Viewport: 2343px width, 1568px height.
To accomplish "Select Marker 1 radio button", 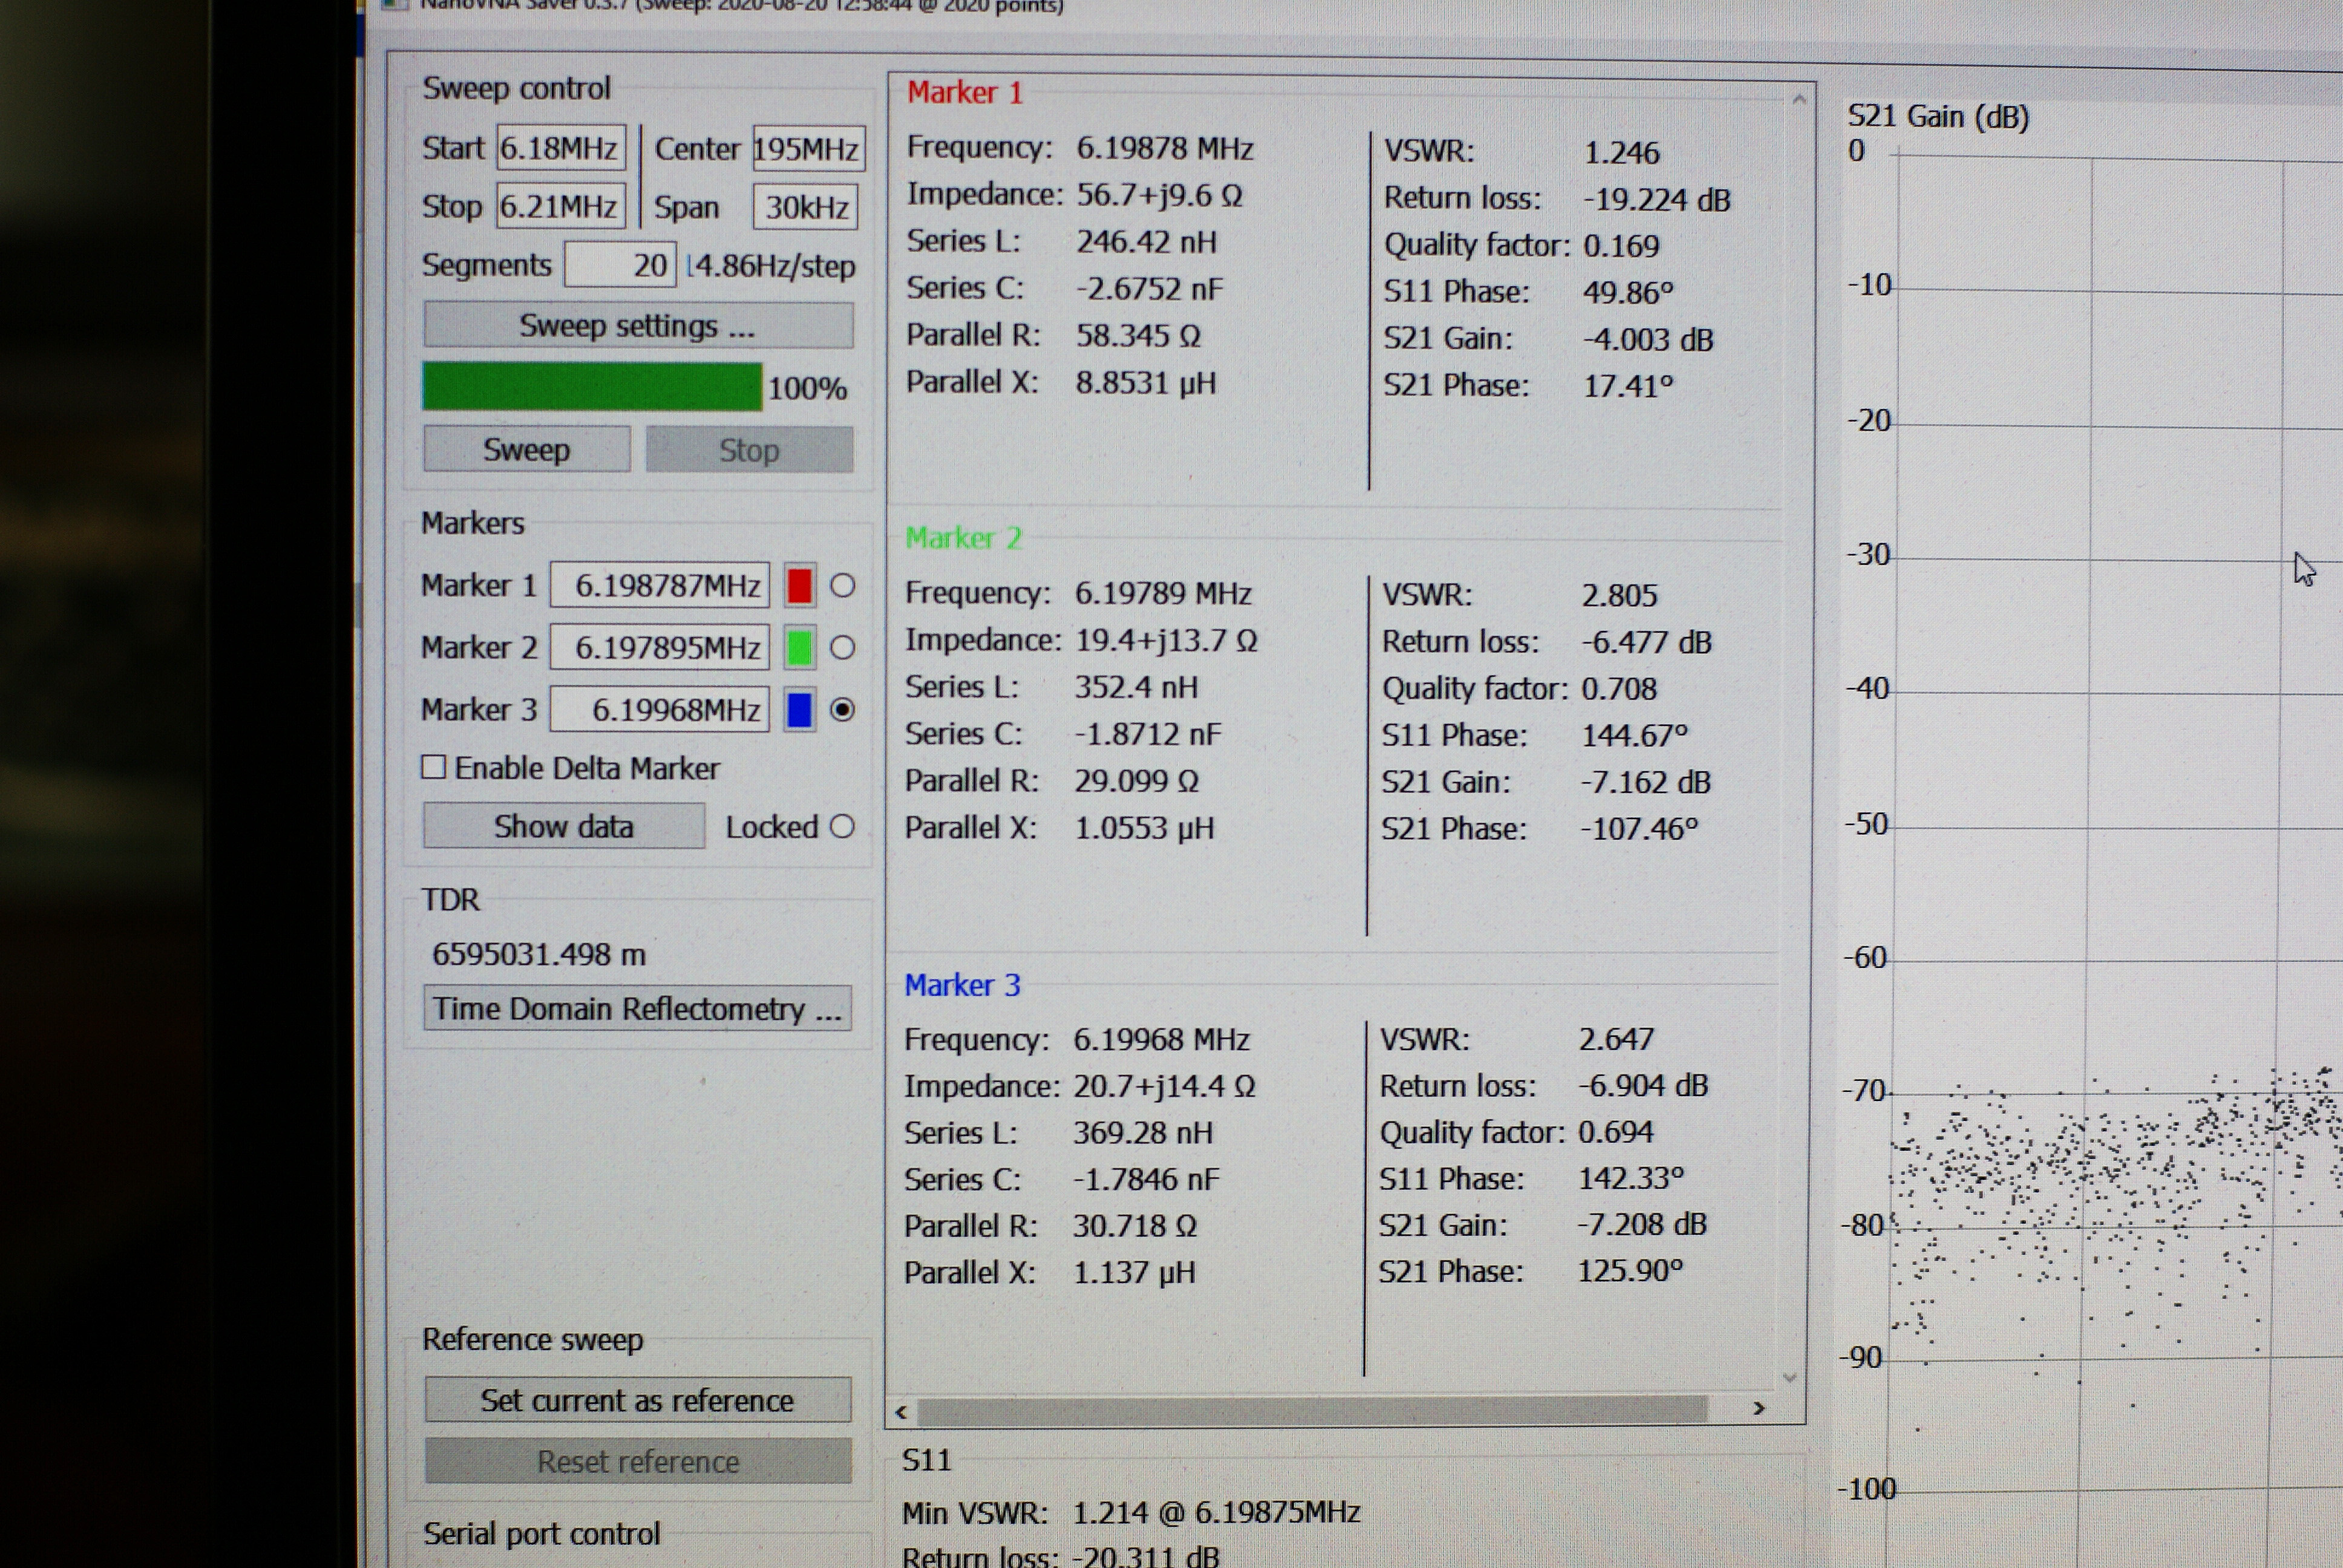I will 842,586.
